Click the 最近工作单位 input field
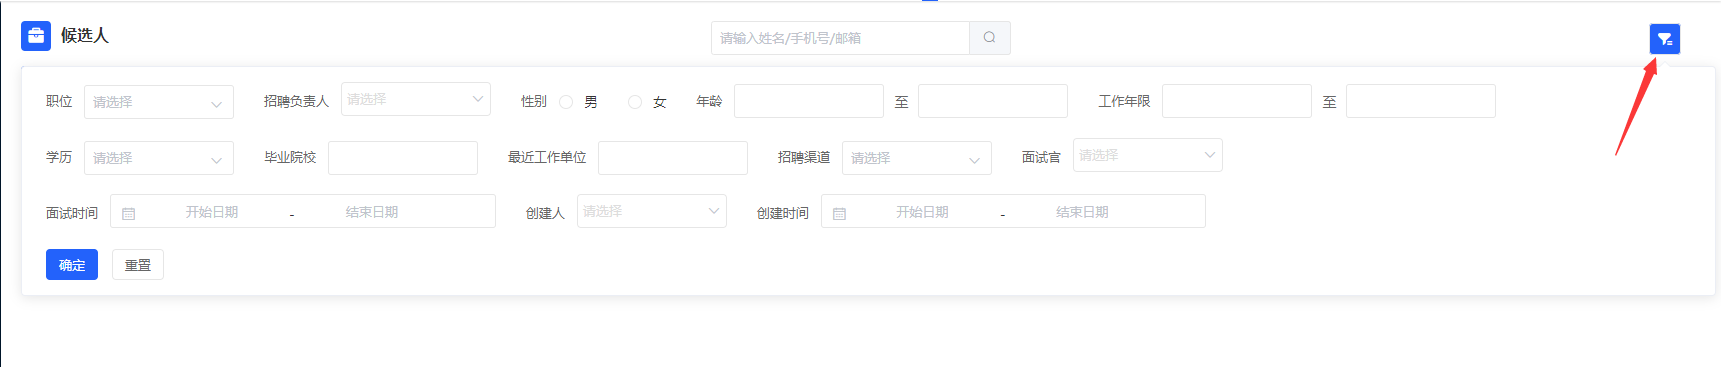Viewport: 1721px width, 367px height. coord(673,158)
